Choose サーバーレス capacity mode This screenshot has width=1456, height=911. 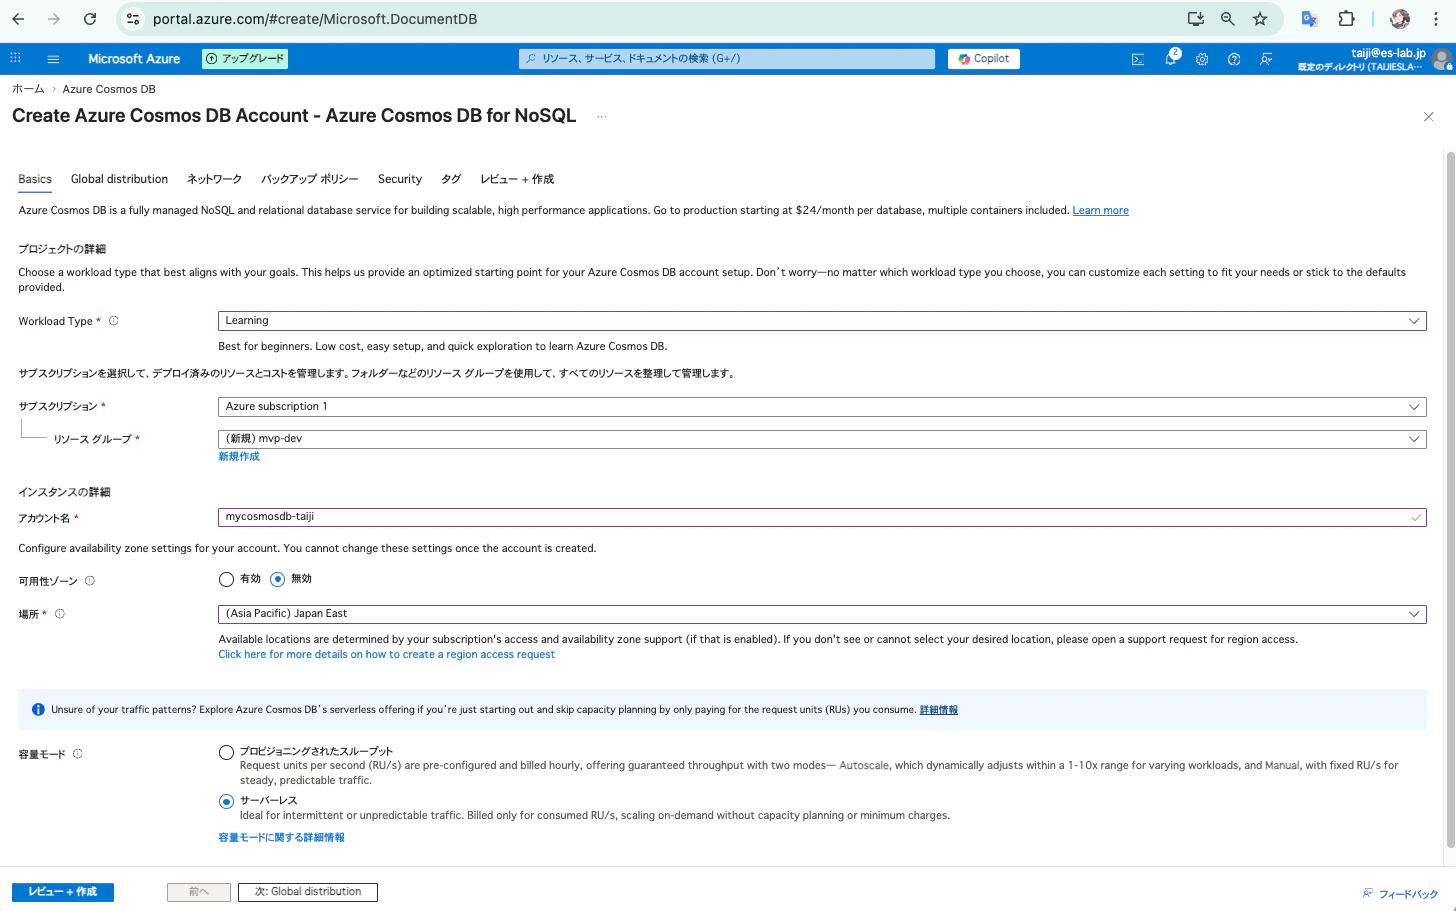coord(226,801)
